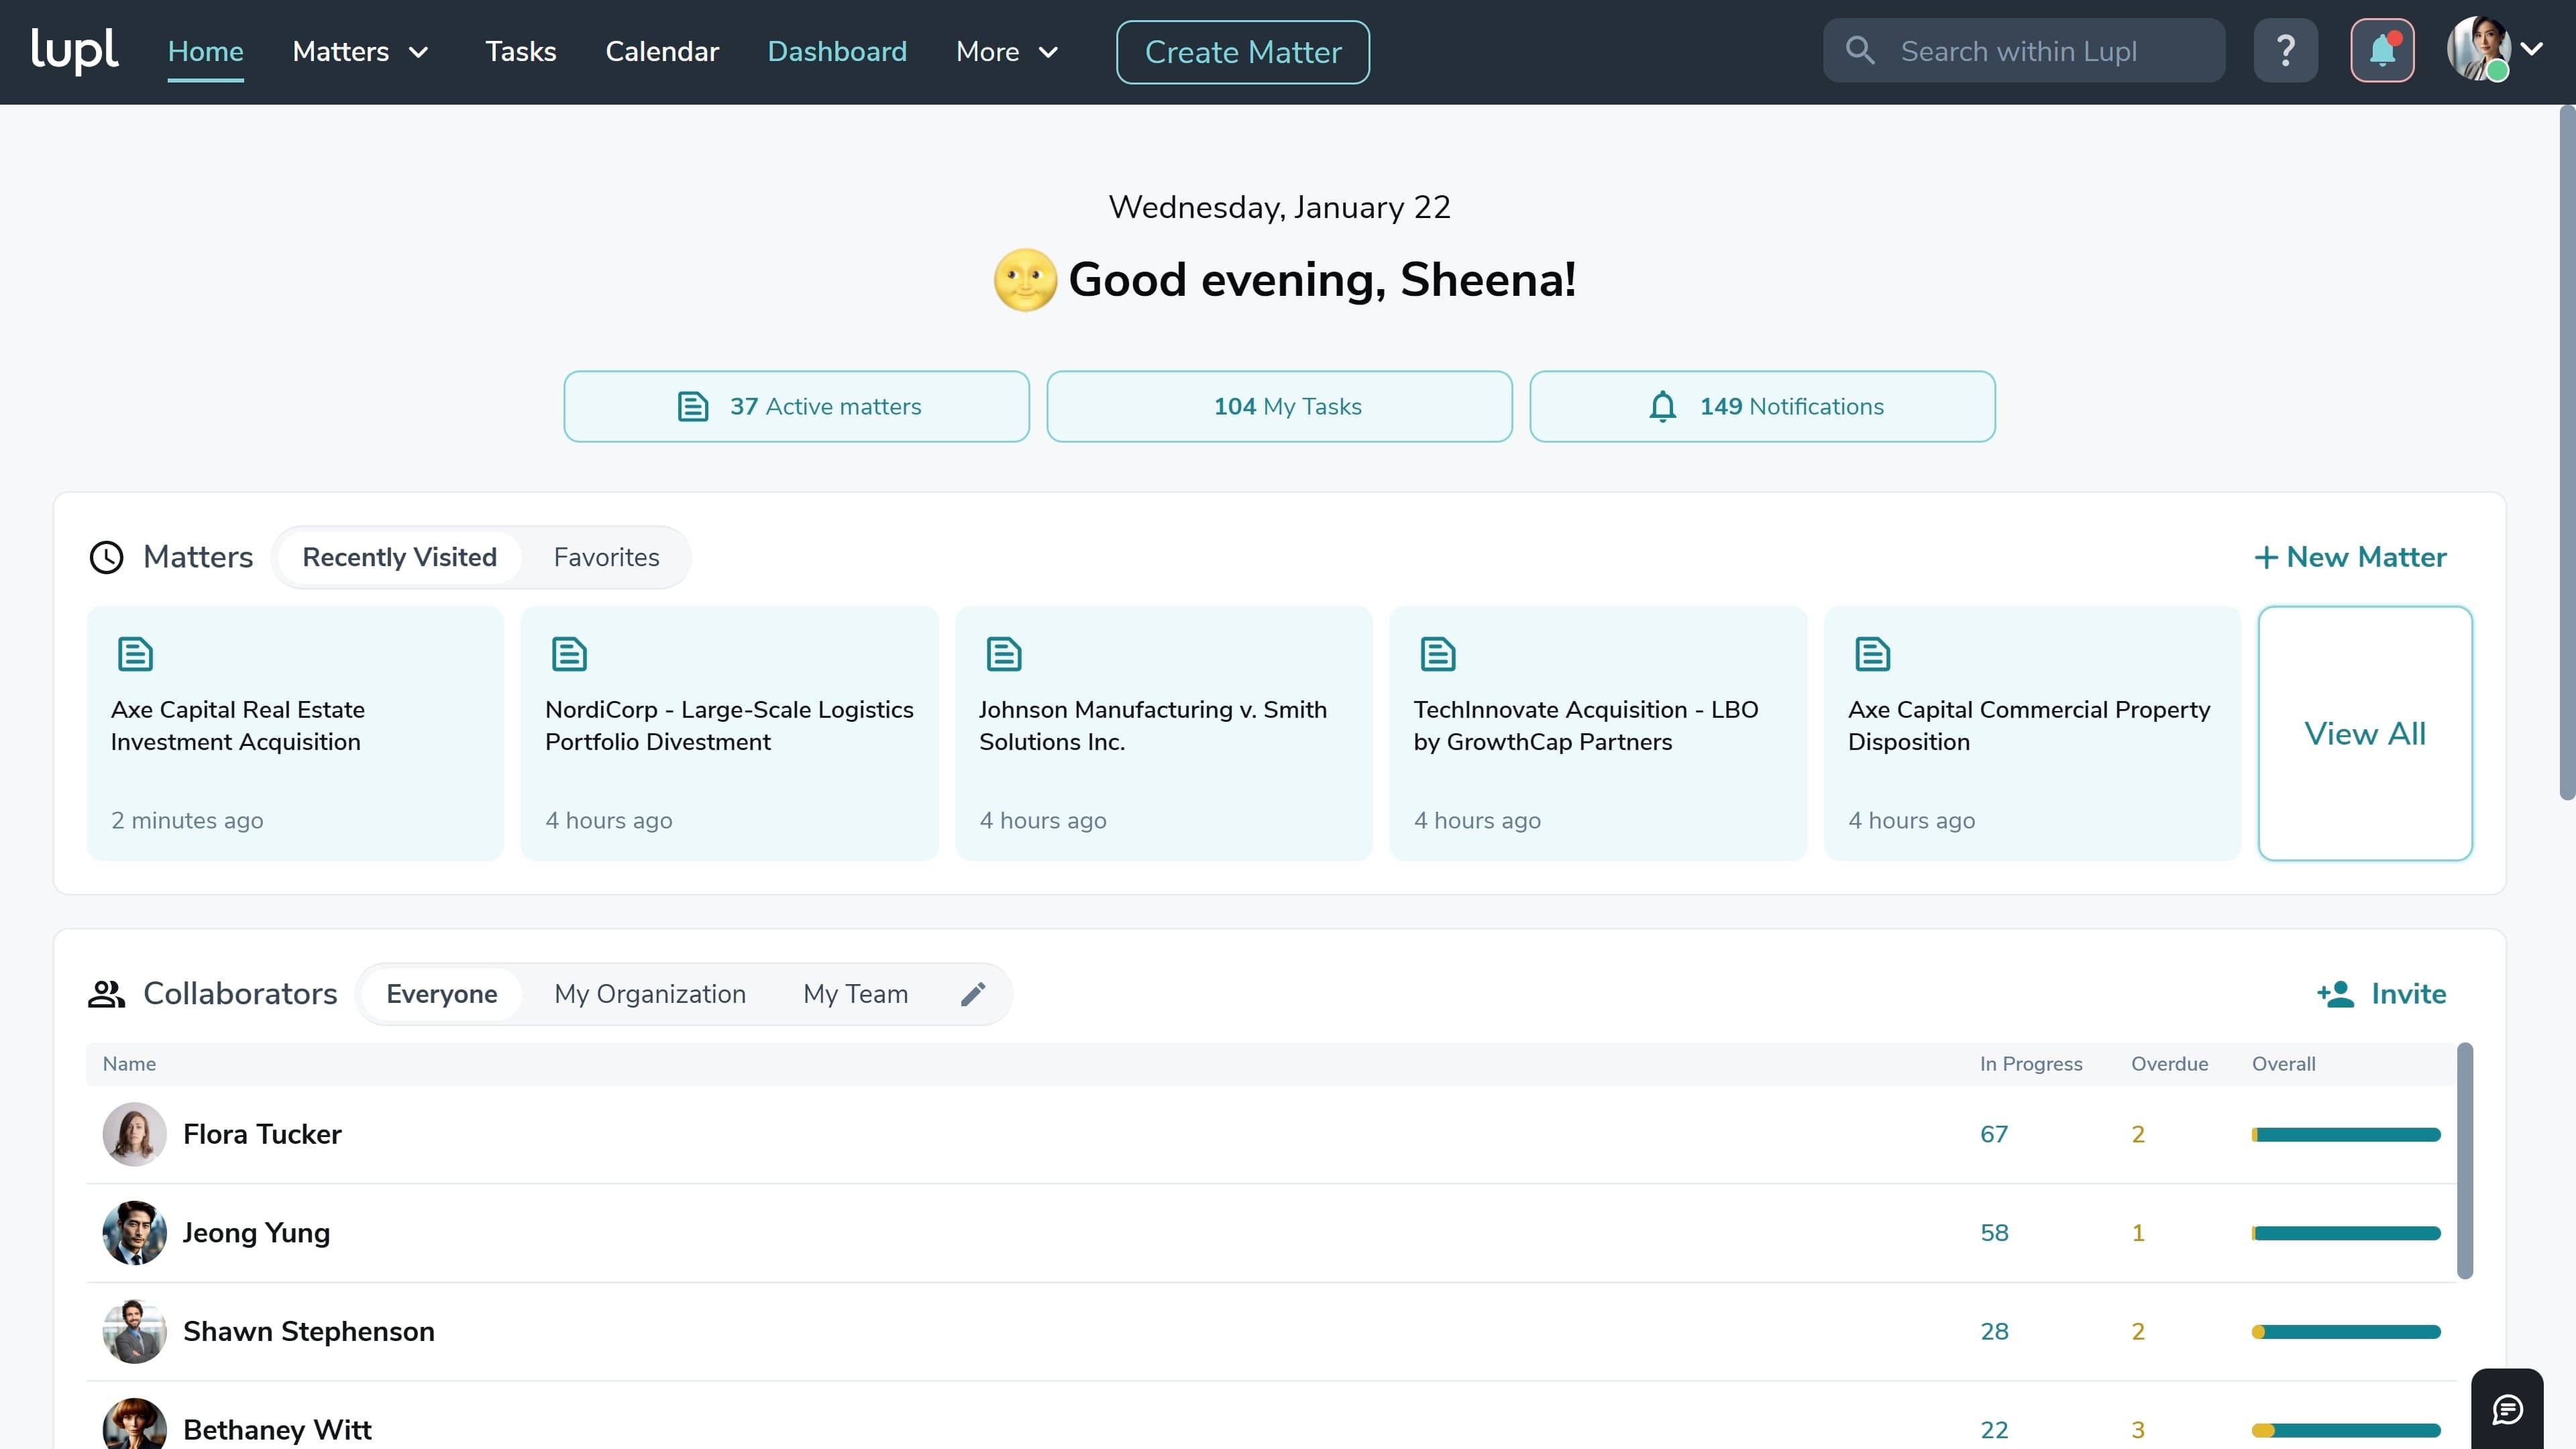Show My Organization collaborators
This screenshot has height=1449, width=2576.
pyautogui.click(x=650, y=994)
